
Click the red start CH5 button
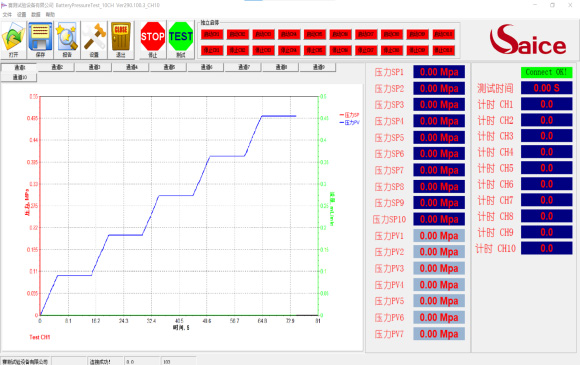tap(315, 34)
